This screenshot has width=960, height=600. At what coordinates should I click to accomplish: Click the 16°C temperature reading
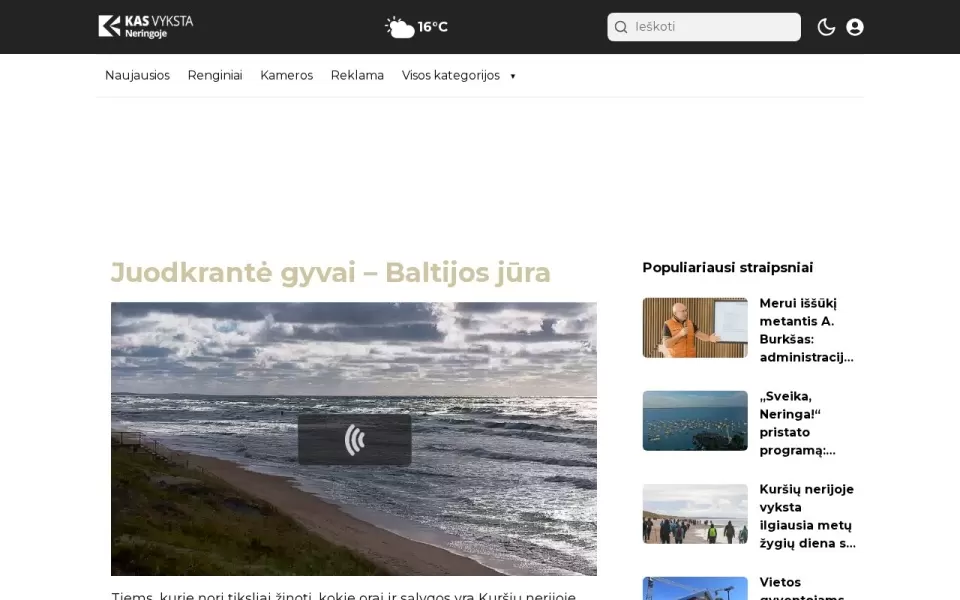pos(433,27)
